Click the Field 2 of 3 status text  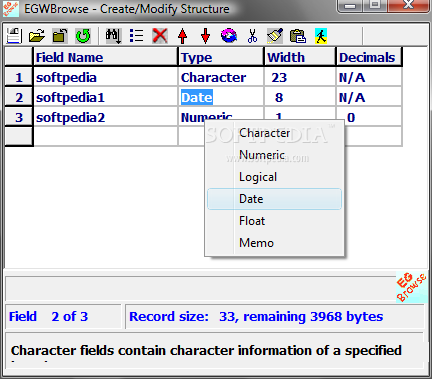(x=48, y=316)
